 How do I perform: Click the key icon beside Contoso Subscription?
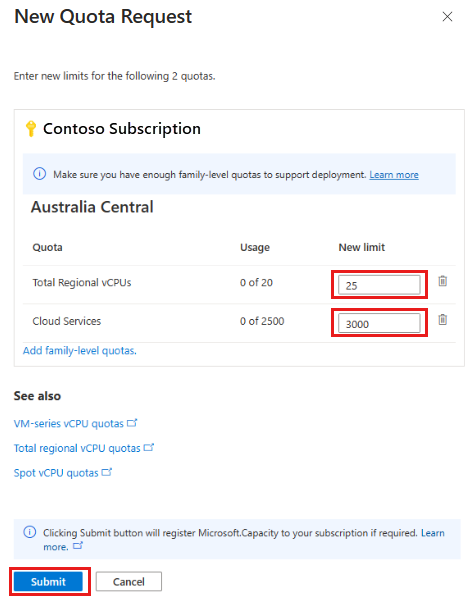click(x=31, y=129)
